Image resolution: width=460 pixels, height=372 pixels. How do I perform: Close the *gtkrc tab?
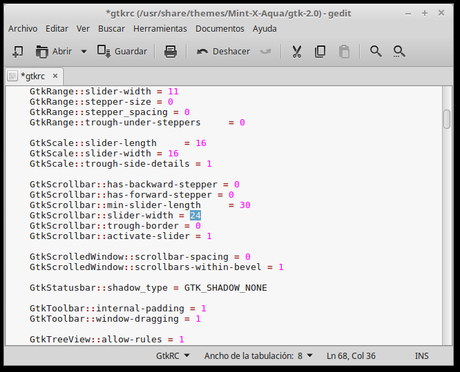click(55, 76)
